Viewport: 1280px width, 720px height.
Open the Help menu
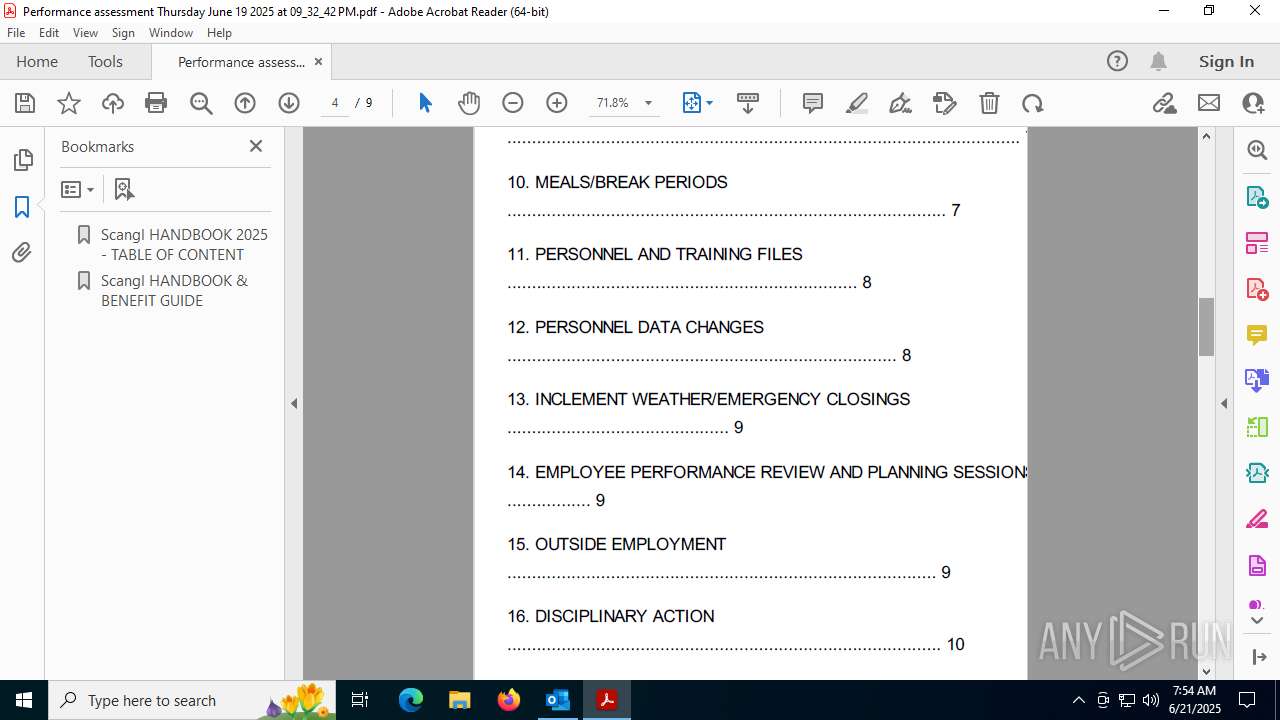[x=219, y=32]
